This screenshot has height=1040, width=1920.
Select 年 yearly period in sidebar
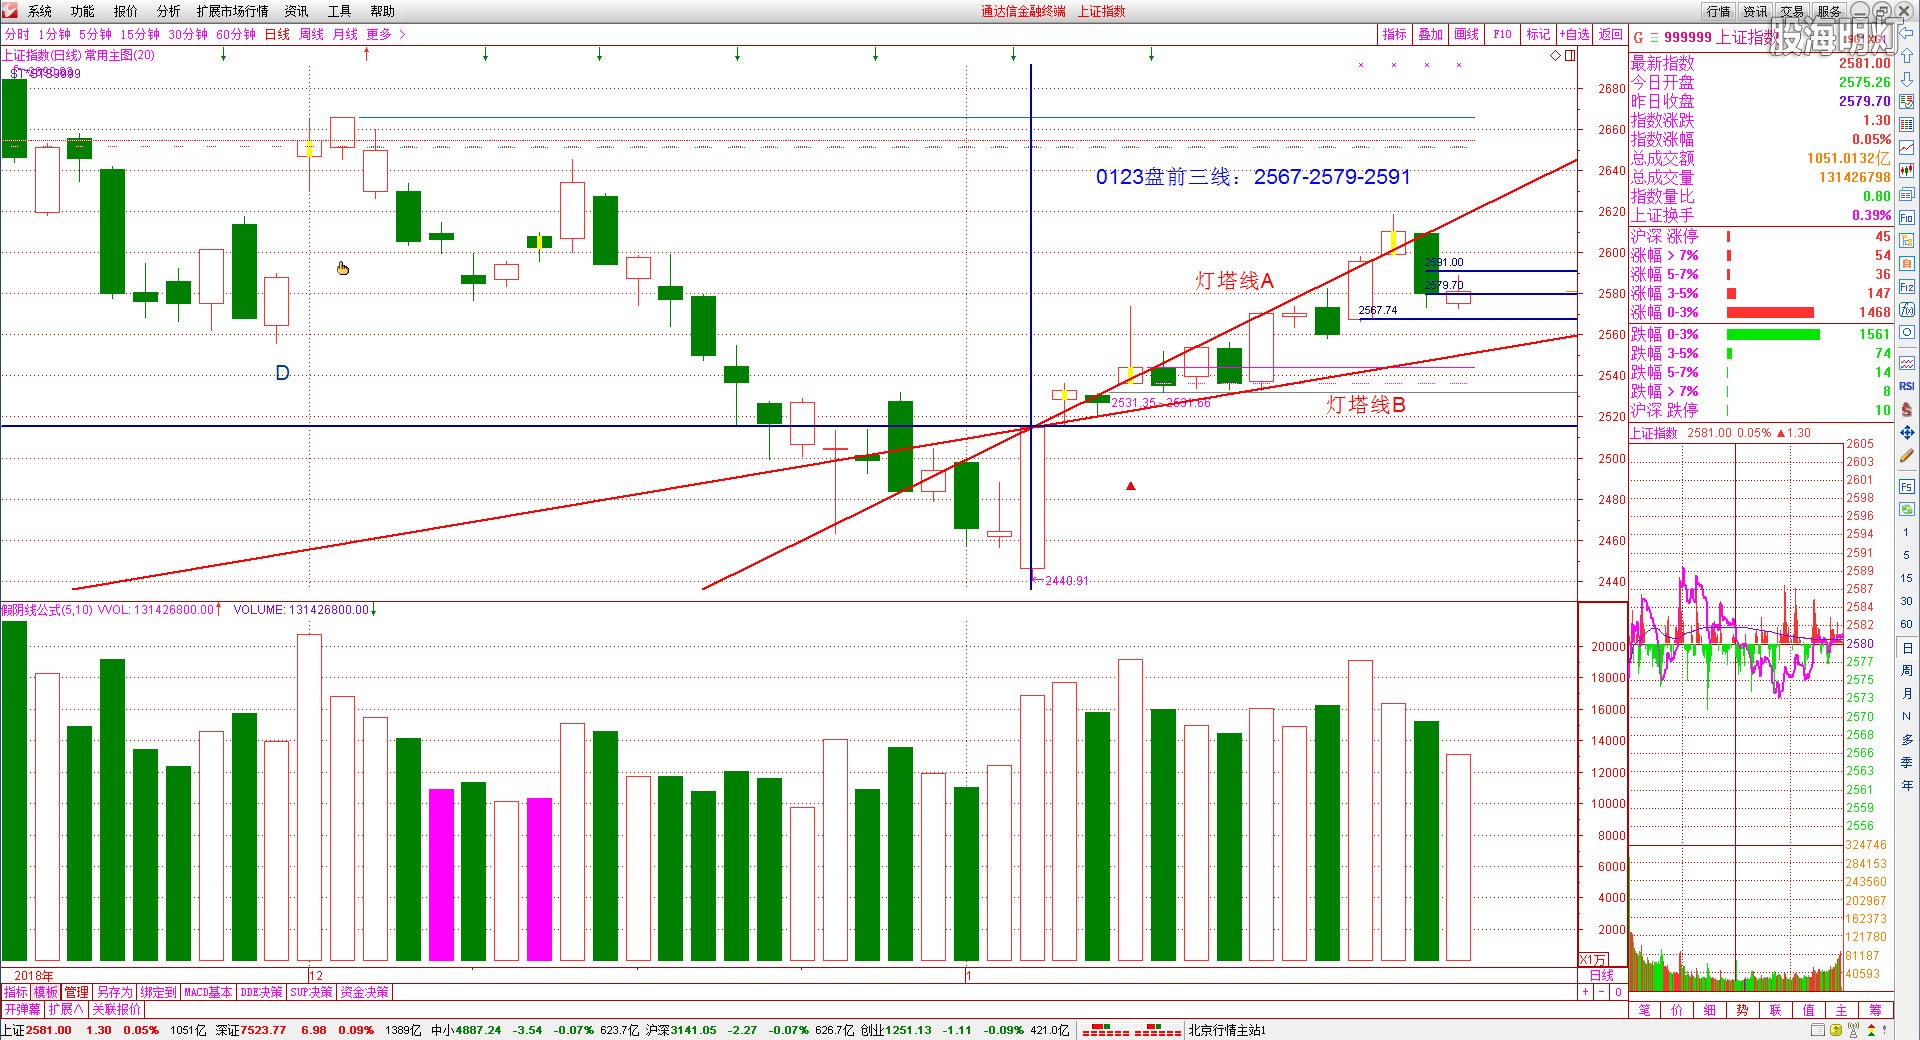pos(1907,785)
